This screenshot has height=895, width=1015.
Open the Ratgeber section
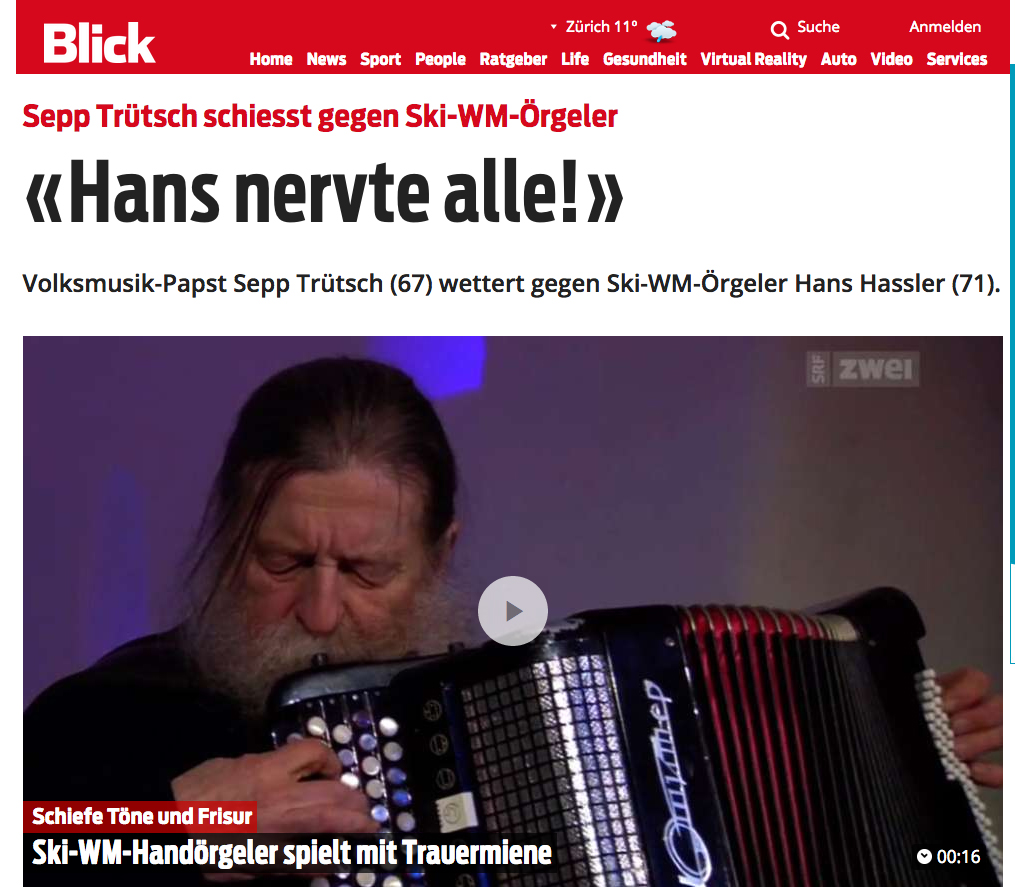pyautogui.click(x=513, y=60)
